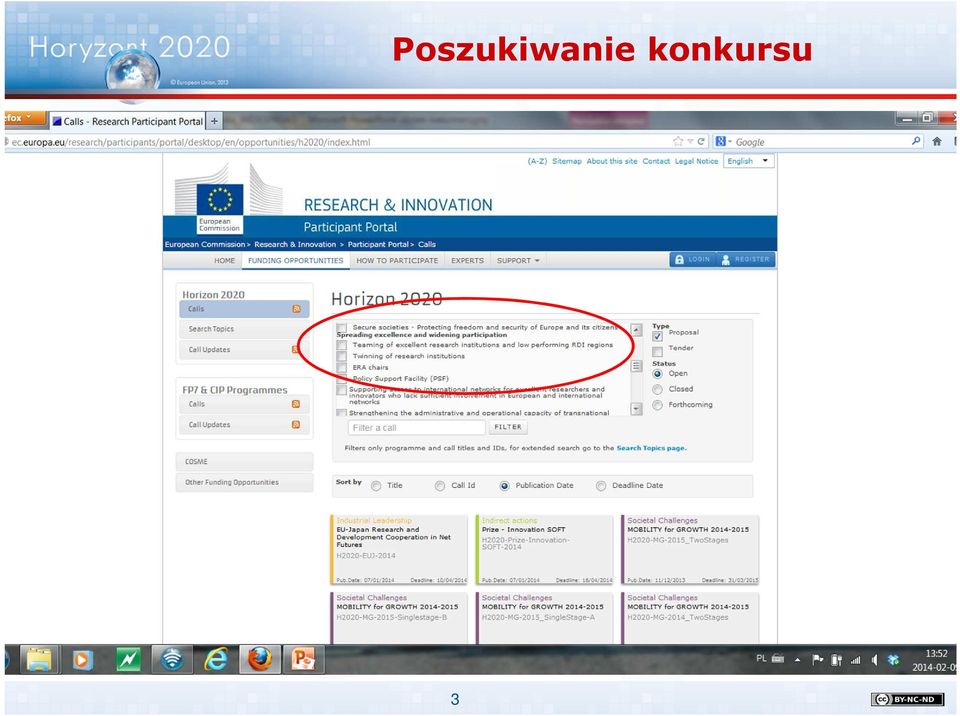The width and height of the screenshot is (960, 716).
Task: Click scroll-up arrow of programme list
Action: coord(636,330)
